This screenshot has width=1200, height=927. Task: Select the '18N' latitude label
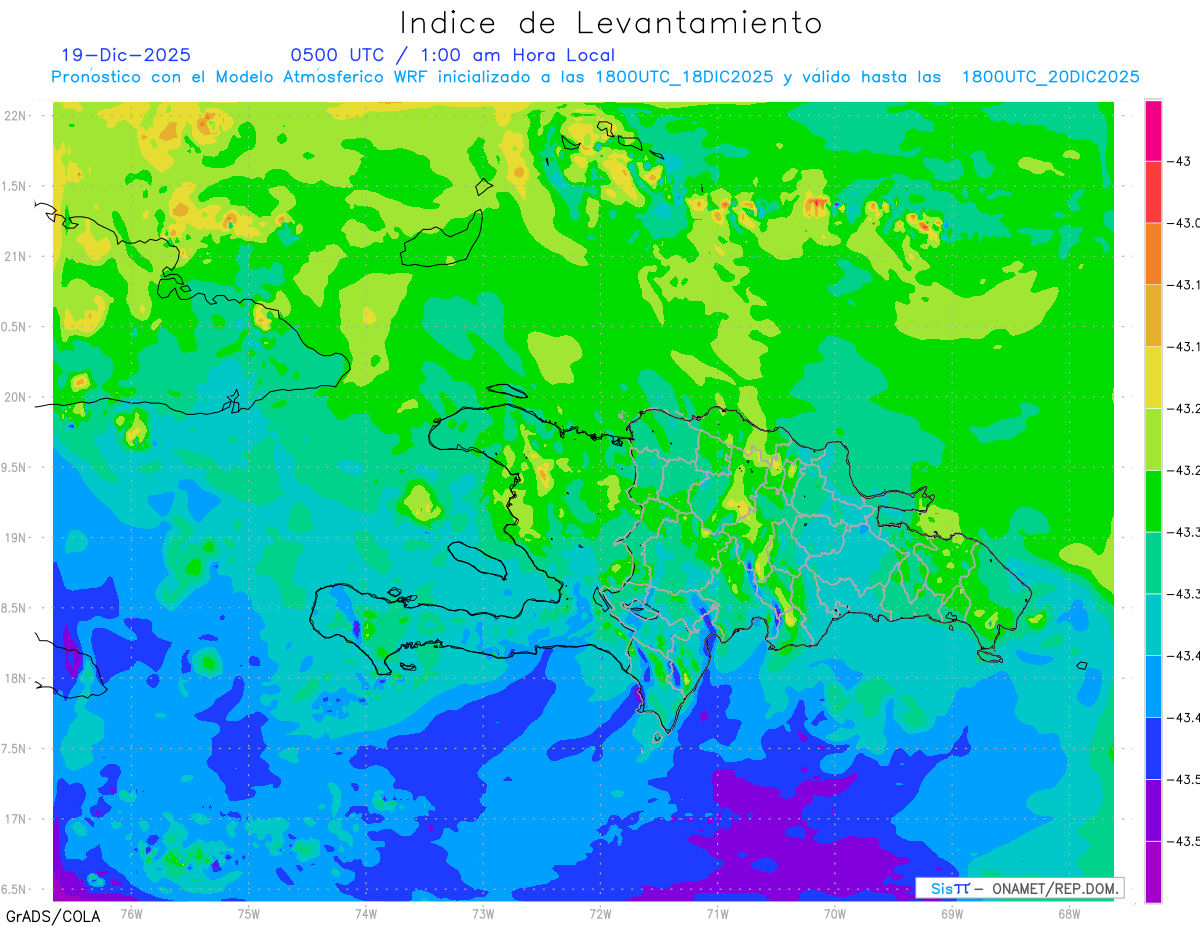[x=15, y=678]
